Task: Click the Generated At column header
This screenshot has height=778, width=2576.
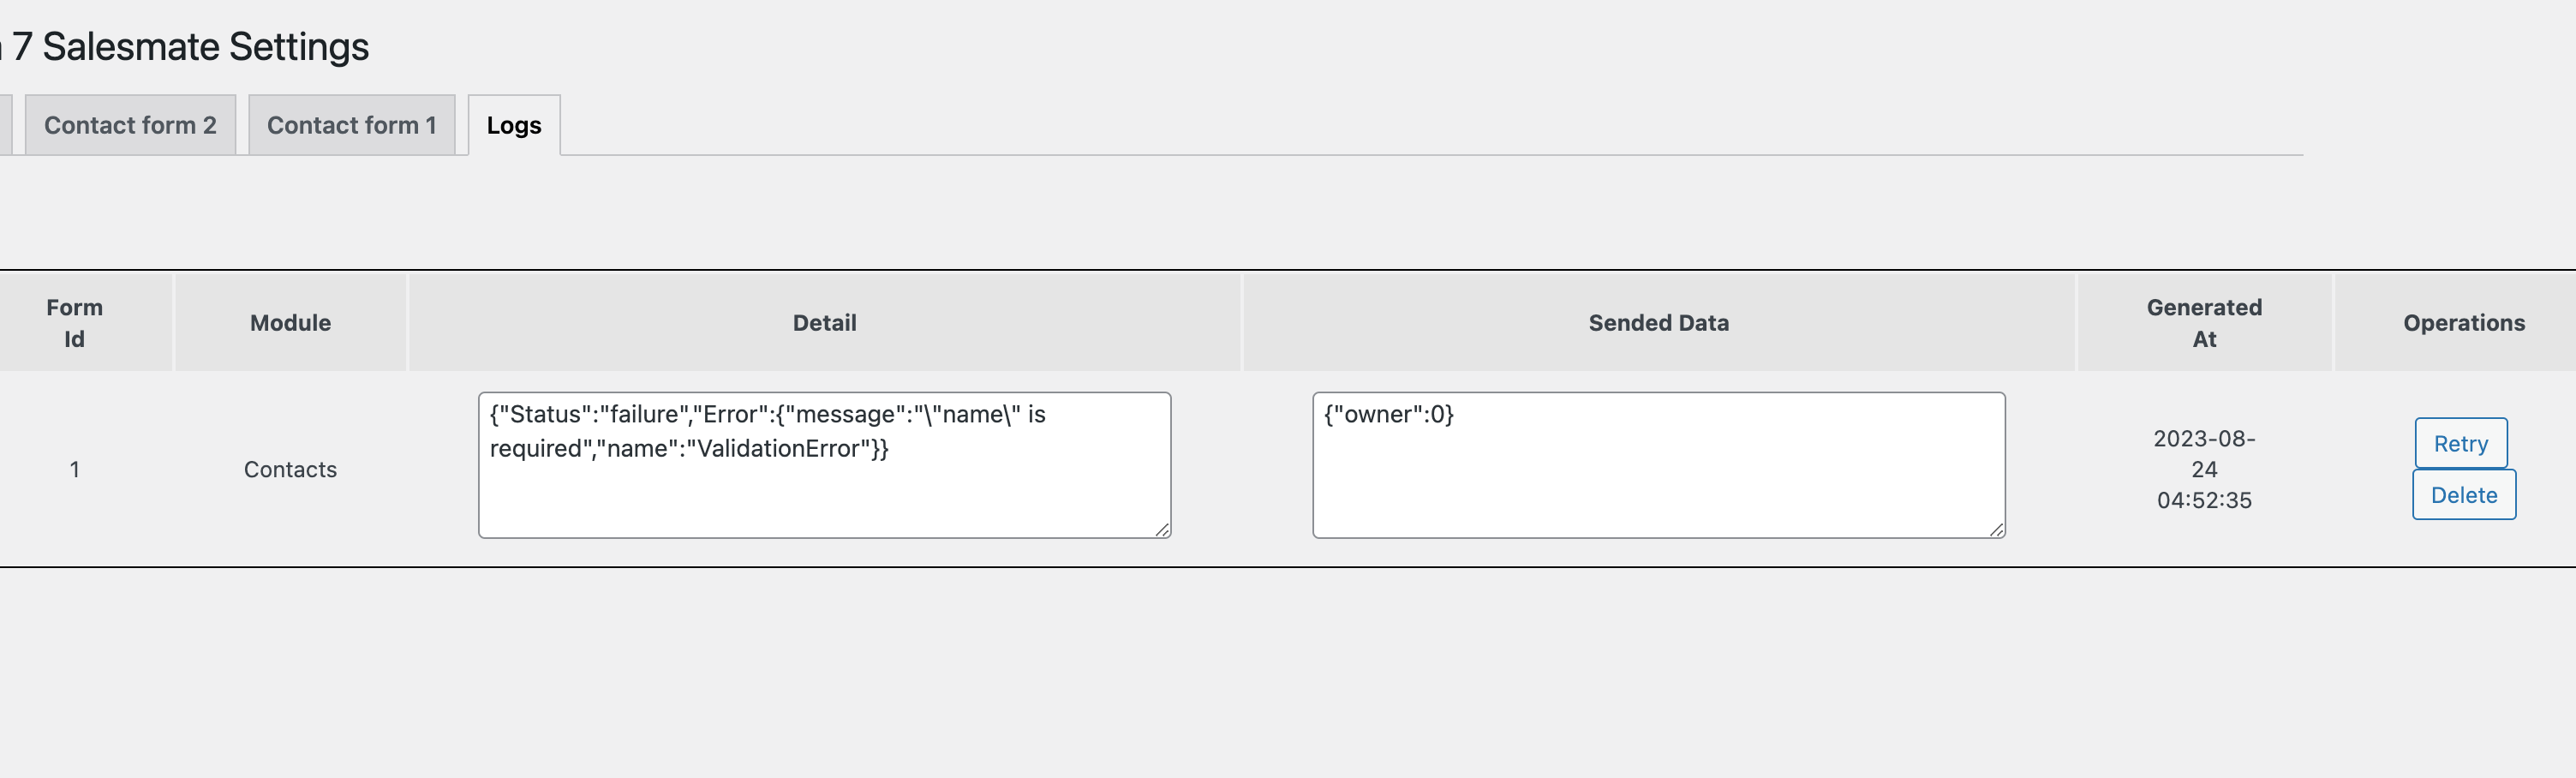Action: [x=2204, y=323]
